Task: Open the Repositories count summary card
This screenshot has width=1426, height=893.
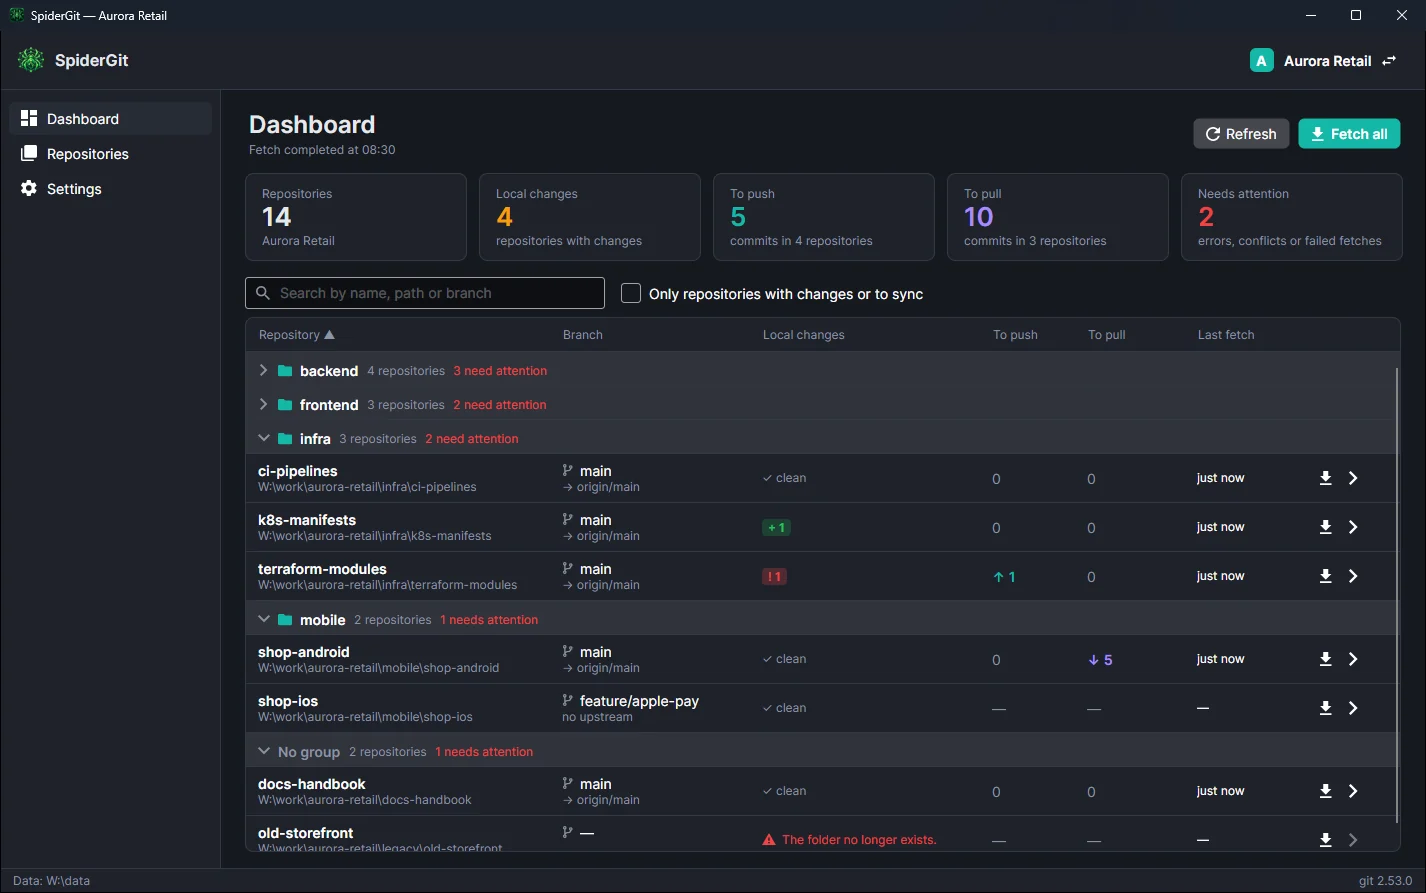Action: point(356,217)
